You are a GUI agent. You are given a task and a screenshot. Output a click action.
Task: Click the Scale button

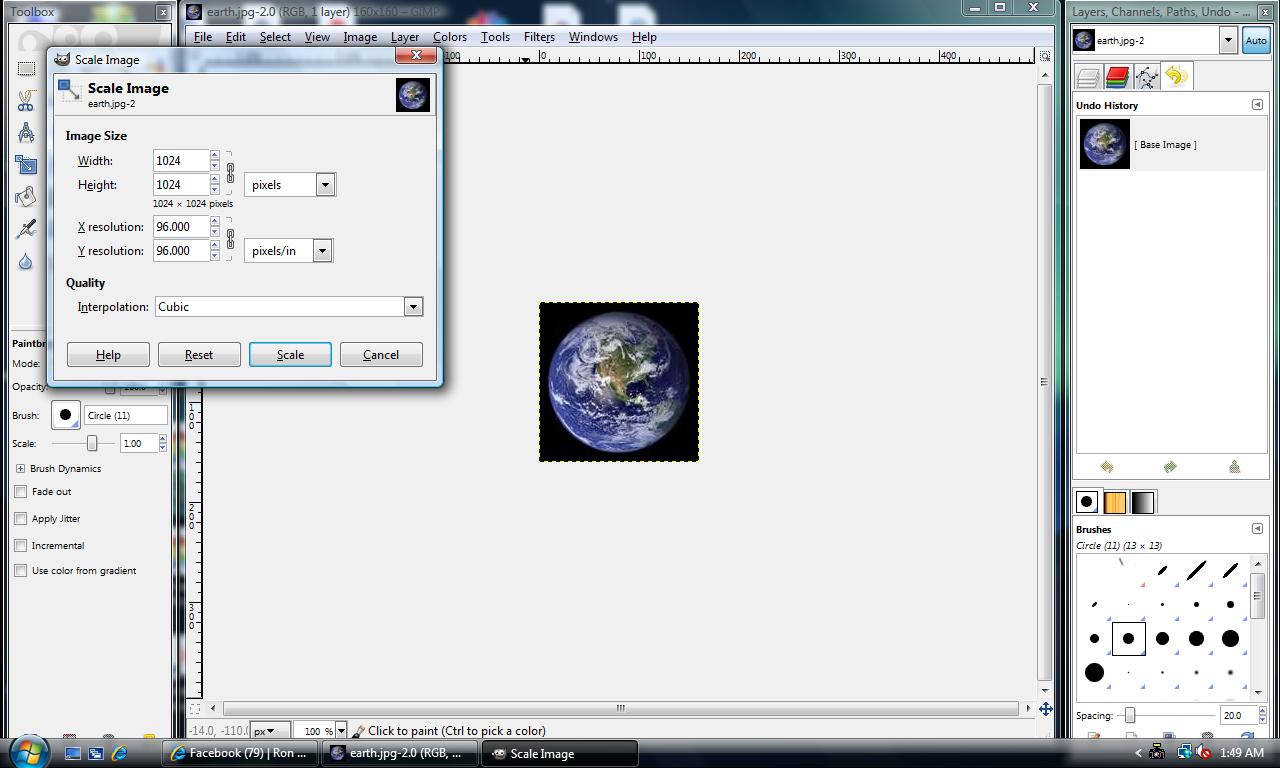[290, 355]
